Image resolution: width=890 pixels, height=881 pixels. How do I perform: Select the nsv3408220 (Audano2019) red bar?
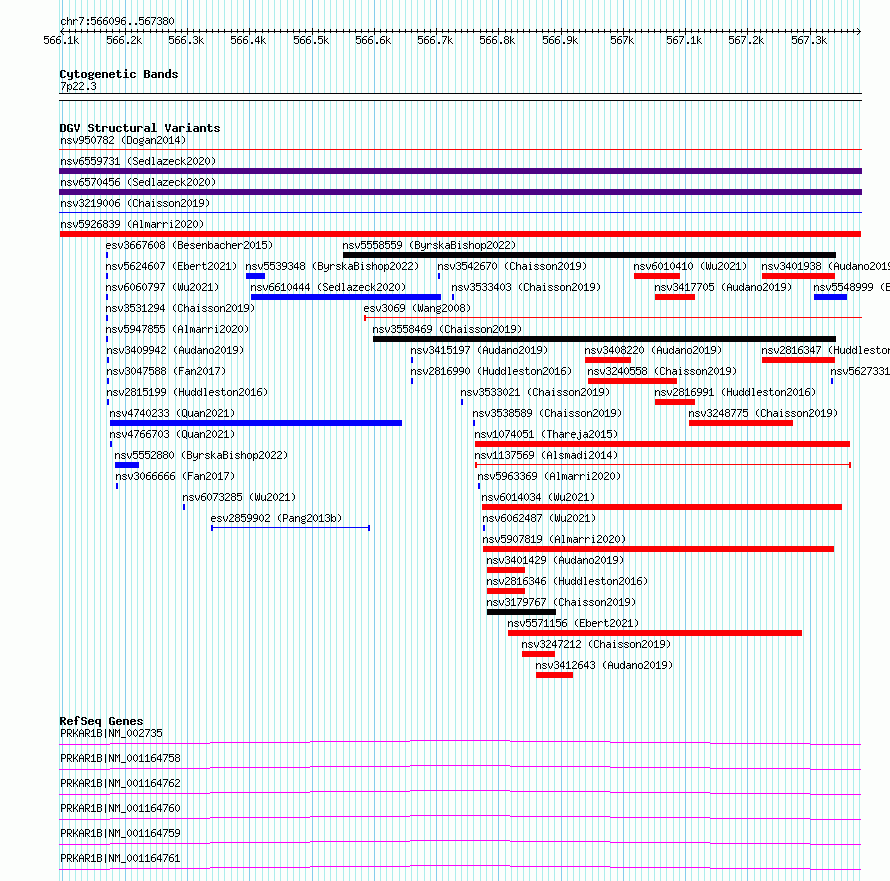click(608, 360)
